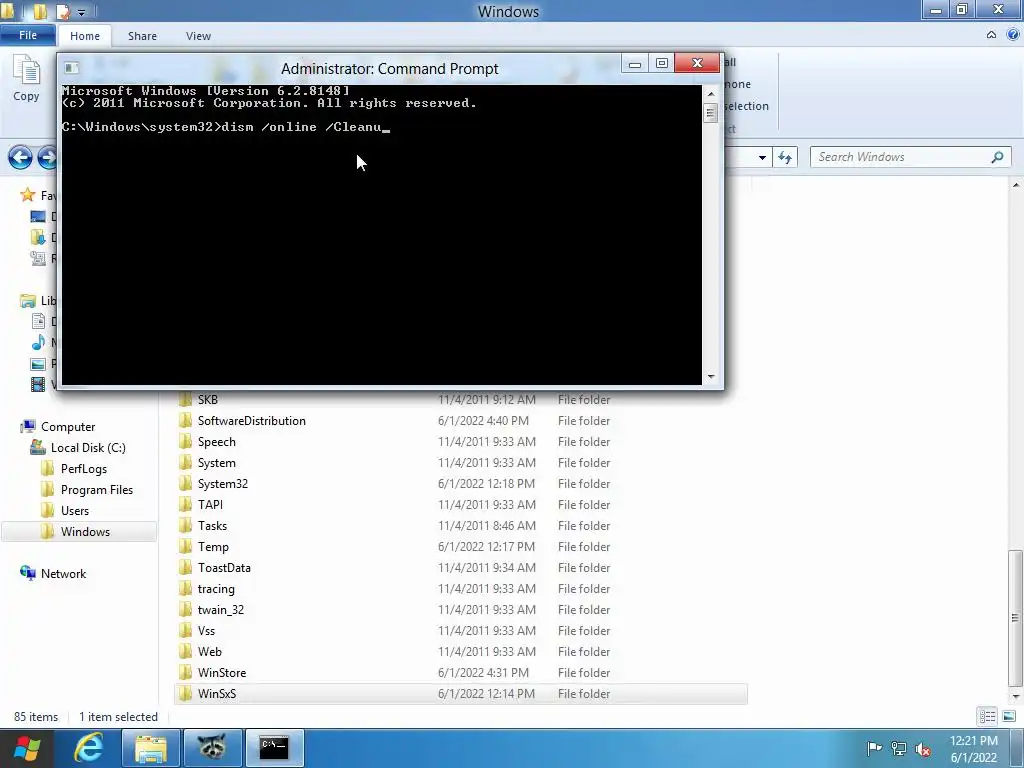Click the search magnifier icon
Screen dimensions: 1024x768
pyautogui.click(x=997, y=157)
